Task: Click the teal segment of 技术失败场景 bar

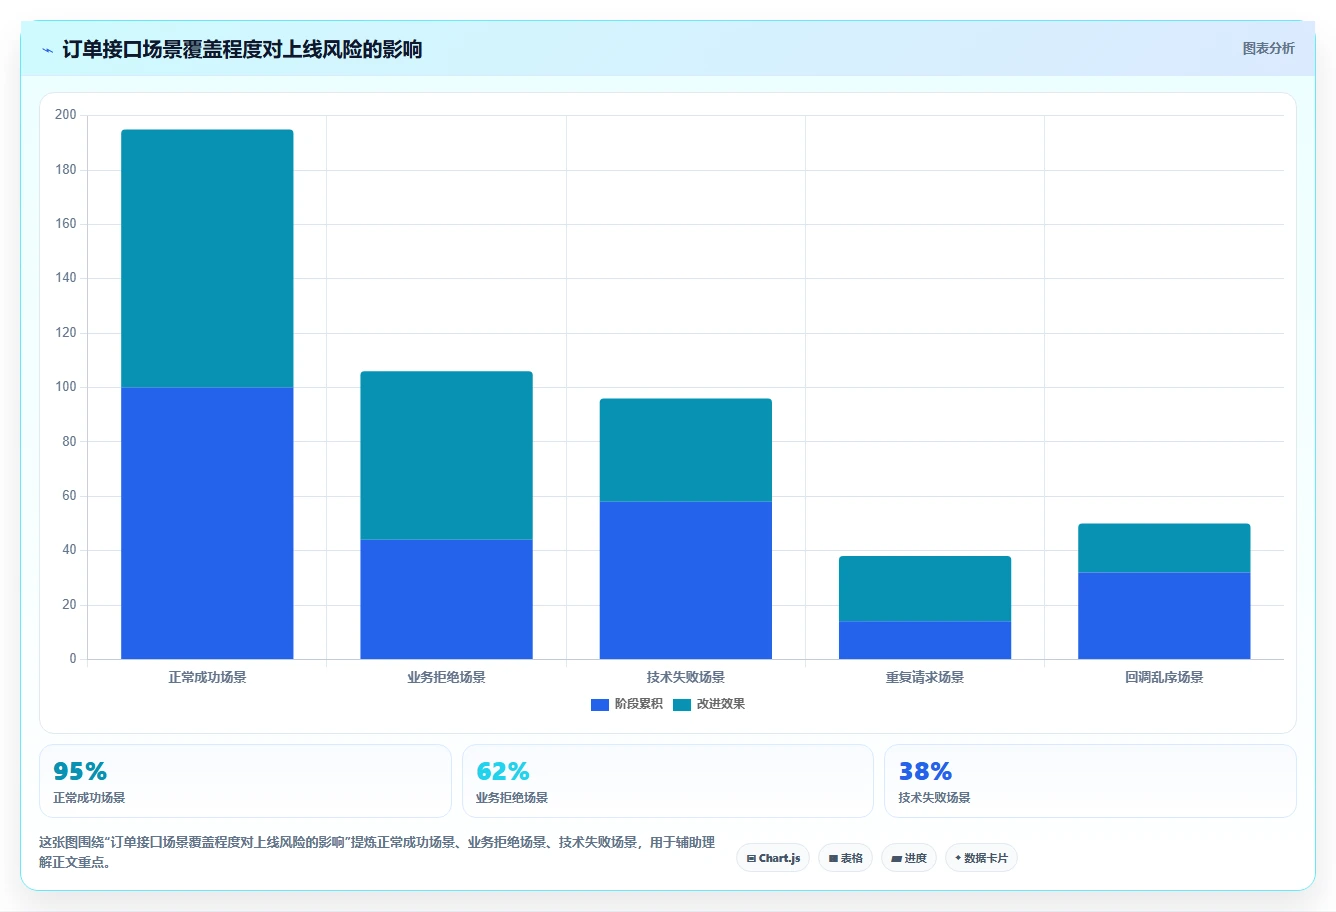Action: coord(685,450)
